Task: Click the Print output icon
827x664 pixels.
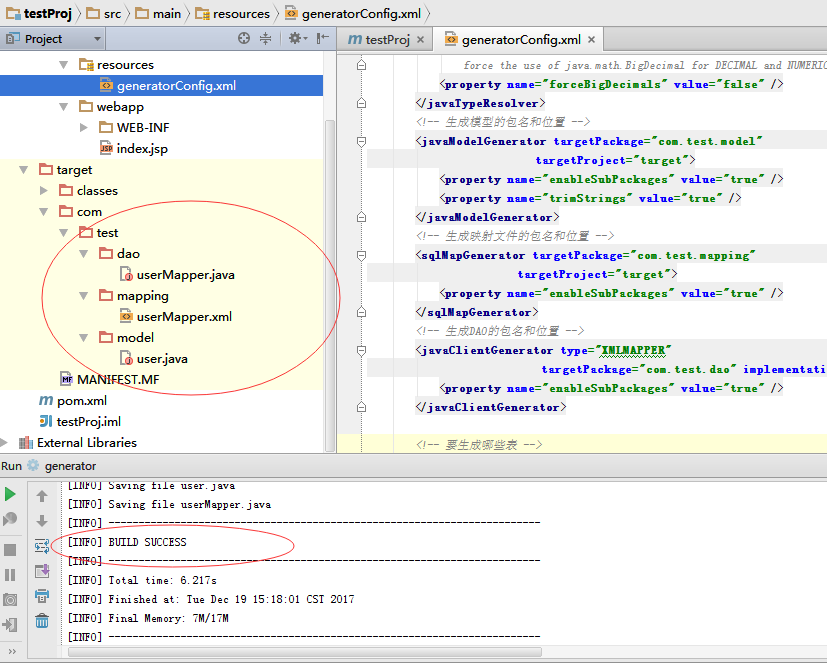Action: (x=42, y=596)
